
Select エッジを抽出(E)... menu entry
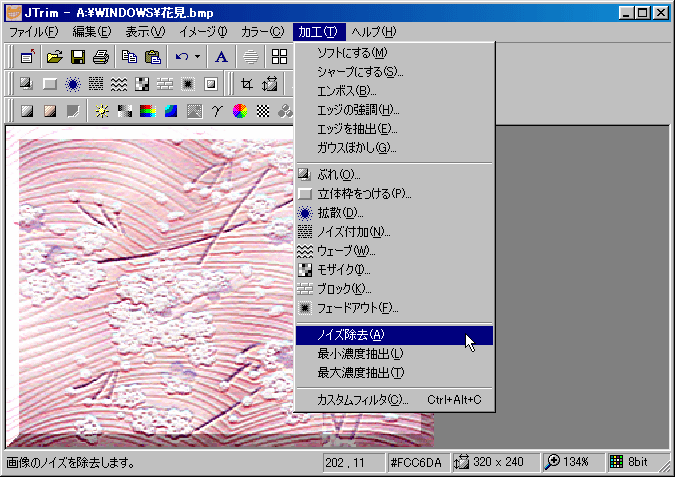(x=394, y=129)
